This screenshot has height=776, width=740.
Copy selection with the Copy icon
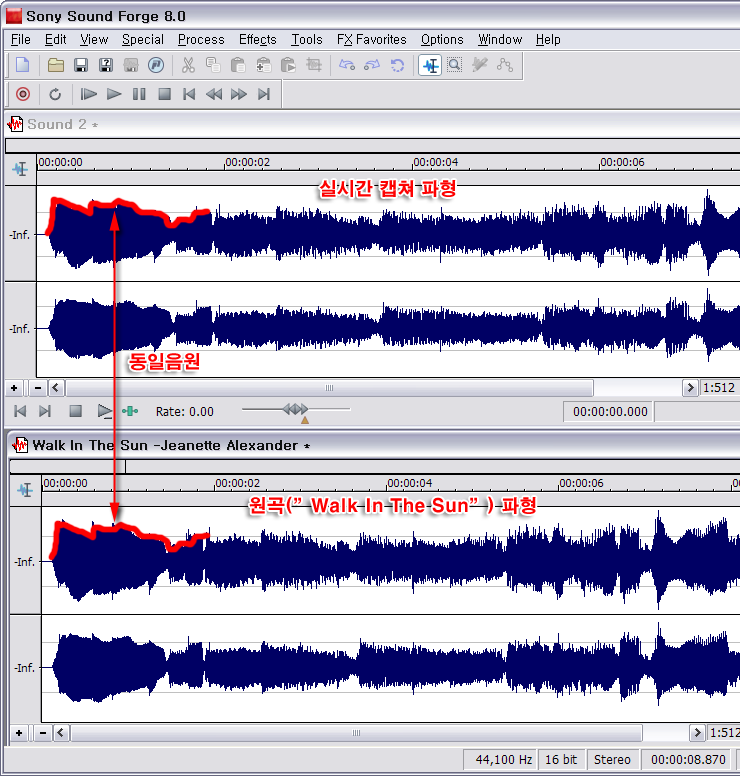pyautogui.click(x=213, y=65)
